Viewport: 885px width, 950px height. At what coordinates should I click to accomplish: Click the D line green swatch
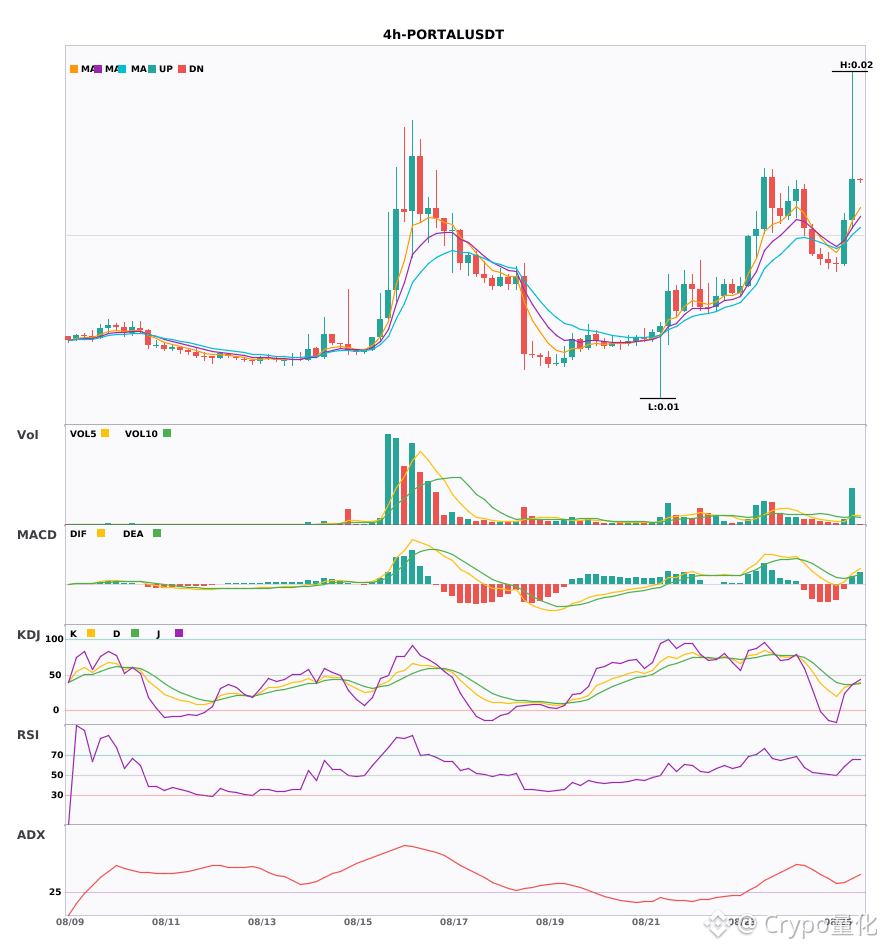point(135,633)
